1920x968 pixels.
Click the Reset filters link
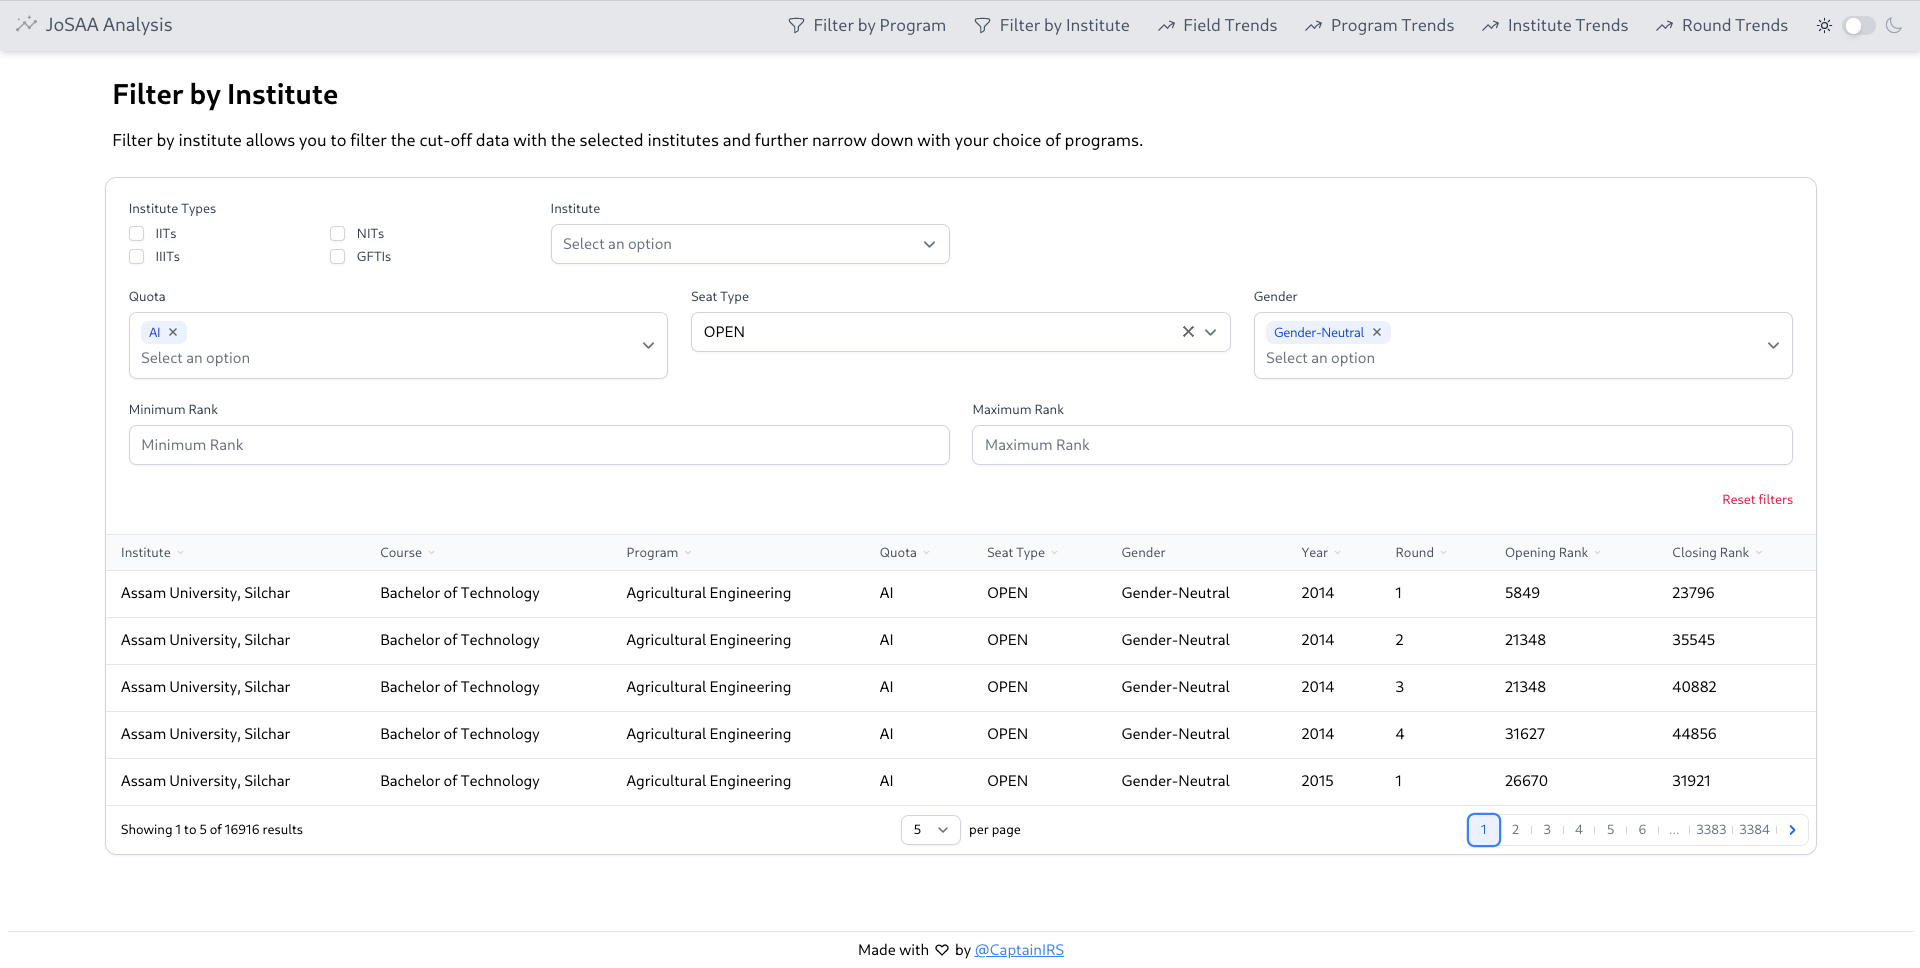1757,499
